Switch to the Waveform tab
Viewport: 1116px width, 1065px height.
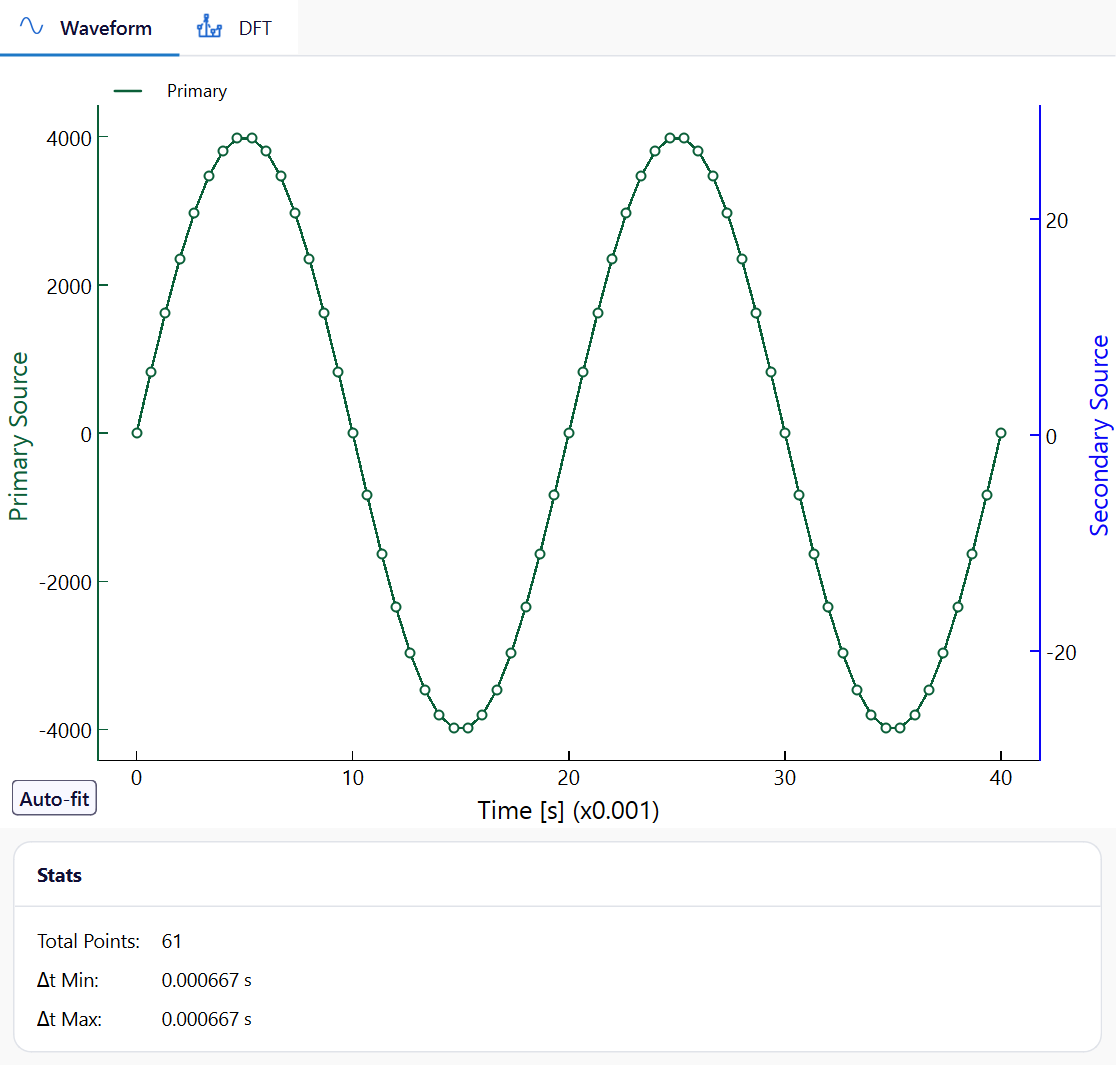tap(90, 28)
